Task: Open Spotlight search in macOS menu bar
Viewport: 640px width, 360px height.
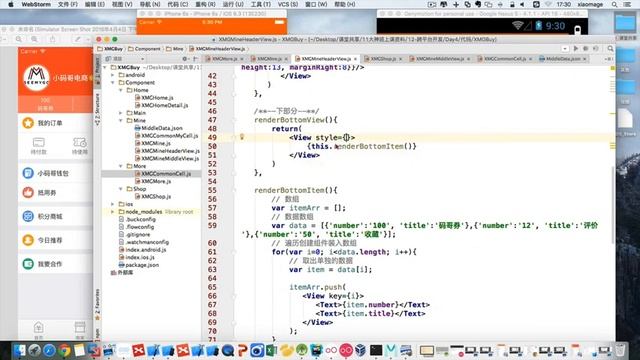Action: click(x=614, y=4)
